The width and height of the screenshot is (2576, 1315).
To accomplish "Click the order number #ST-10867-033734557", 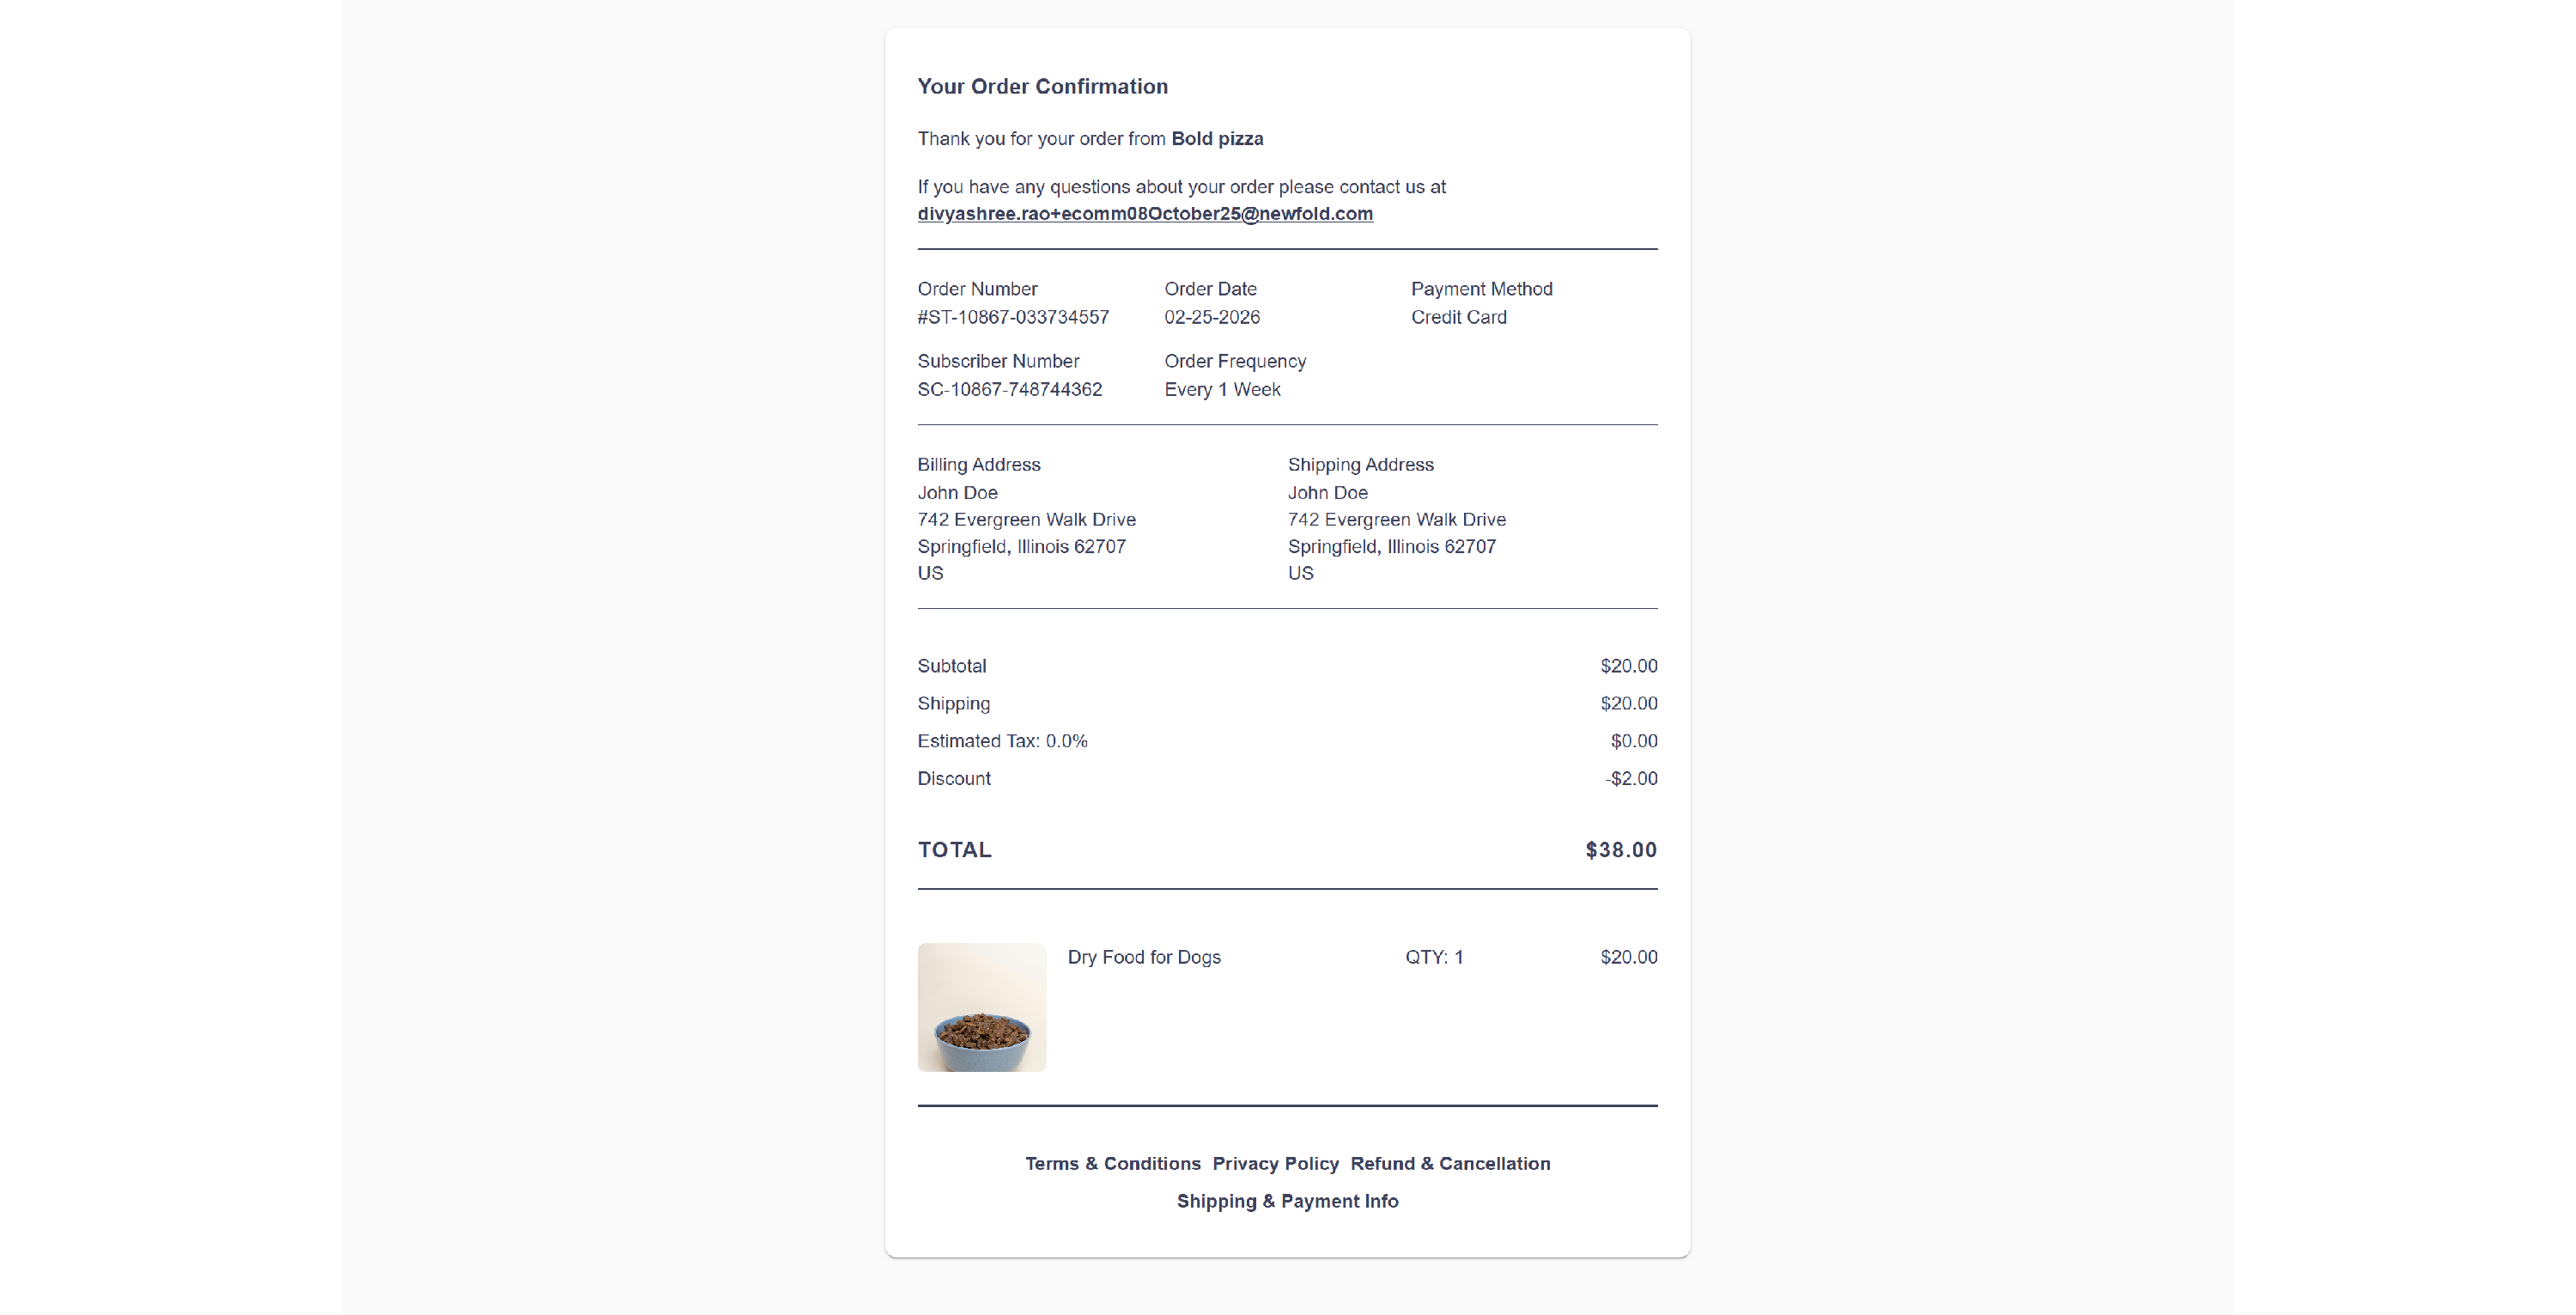I will tap(1013, 317).
